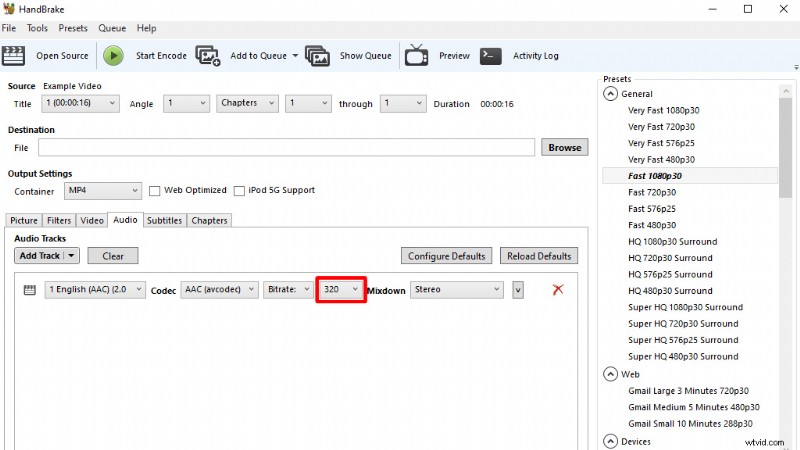Open the Codec AAC (avcodec) dropdown
This screenshot has height=450, width=800.
[219, 290]
